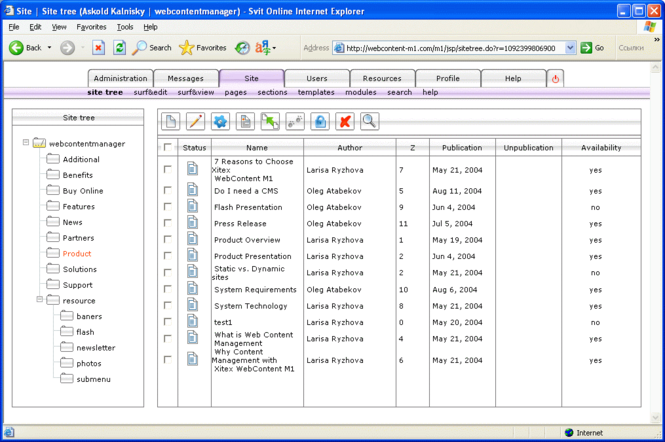Open the Tools menu

click(125, 27)
